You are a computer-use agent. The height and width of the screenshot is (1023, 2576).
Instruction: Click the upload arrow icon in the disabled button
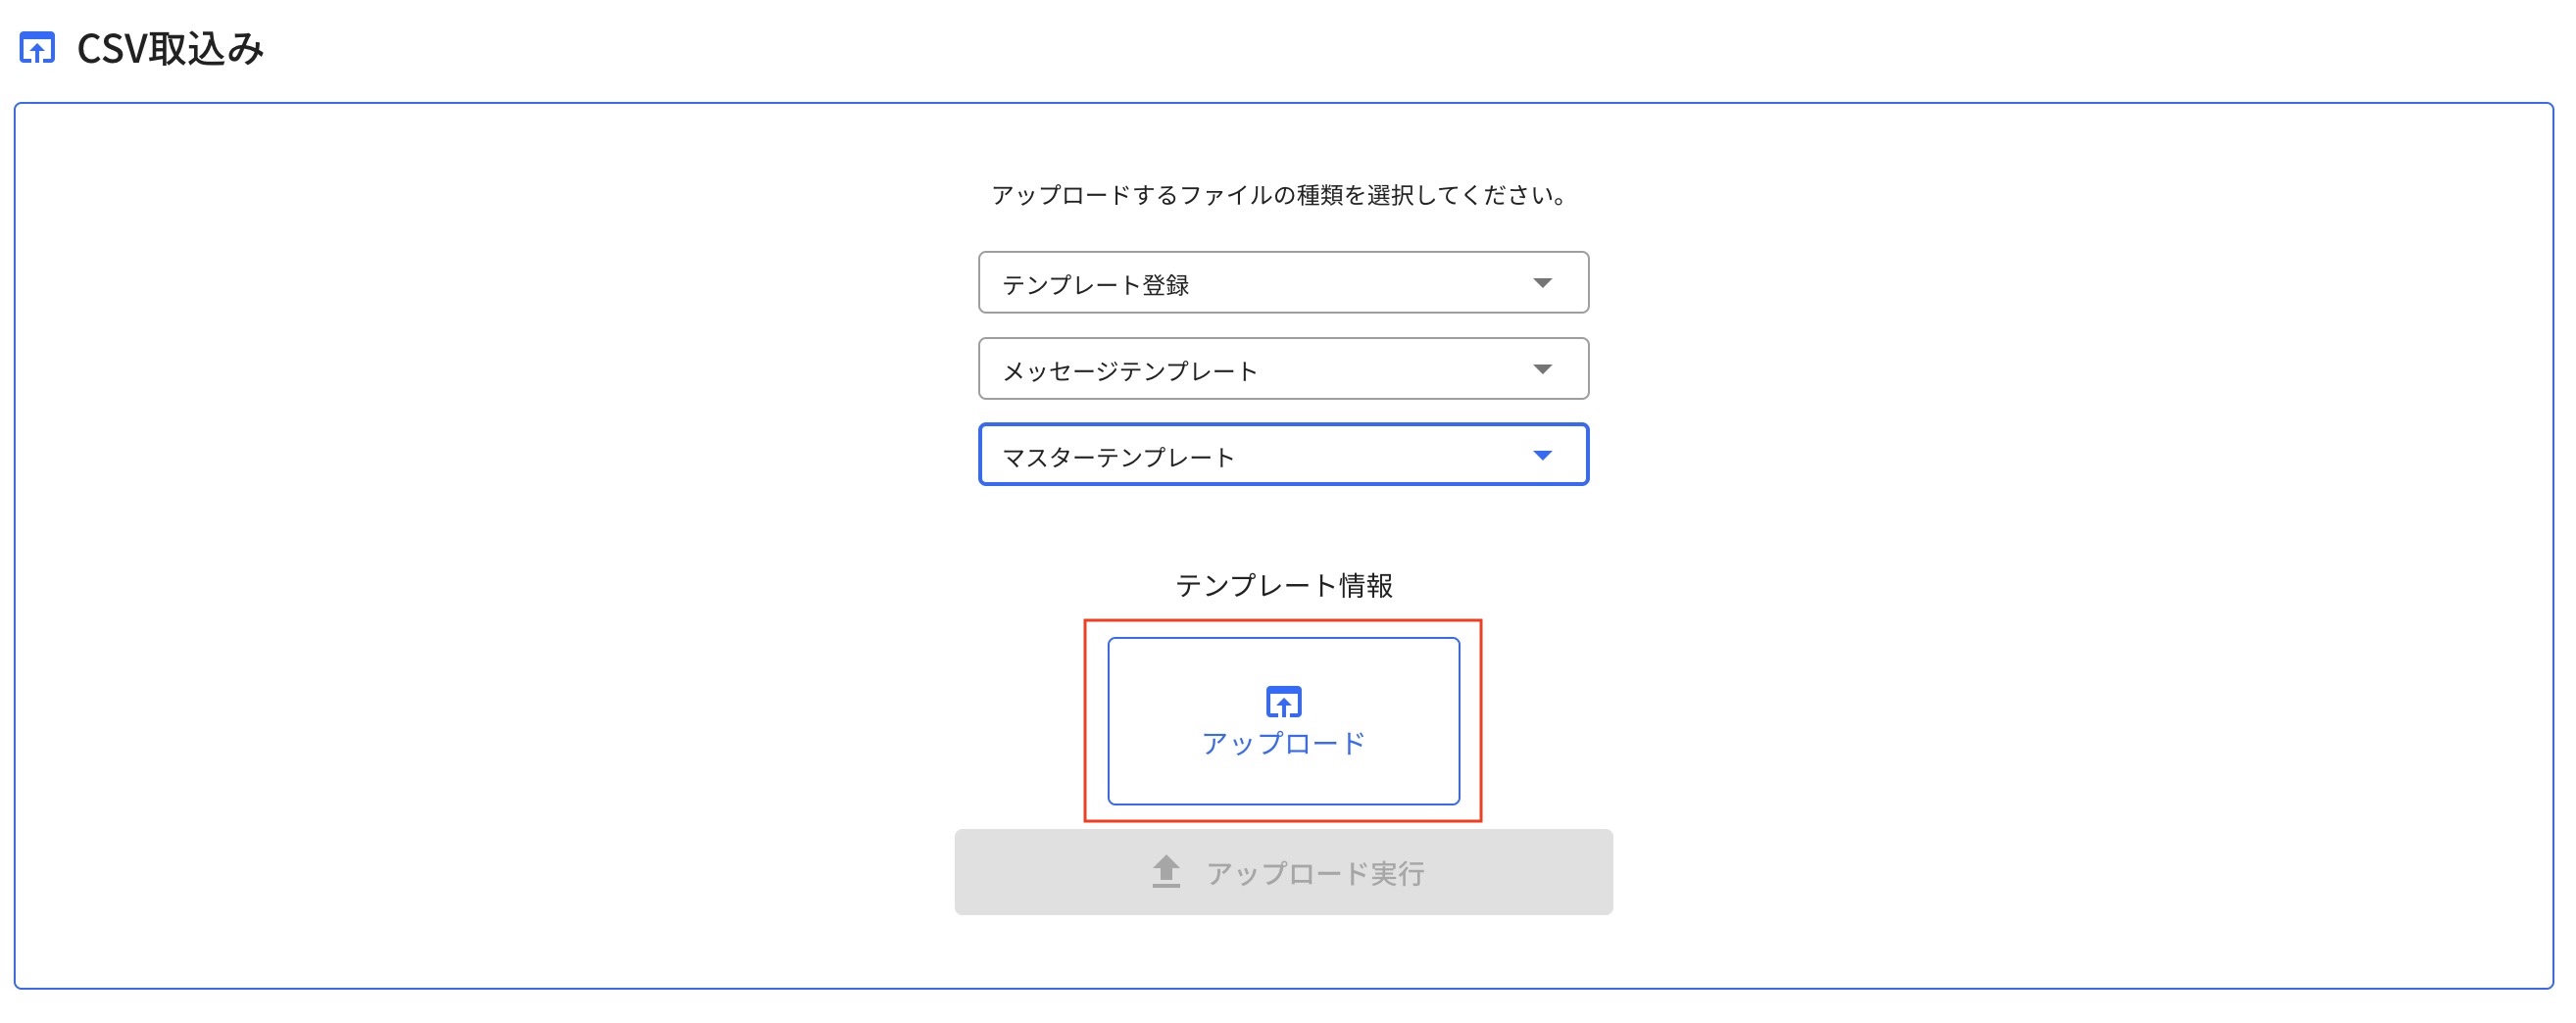point(1165,874)
